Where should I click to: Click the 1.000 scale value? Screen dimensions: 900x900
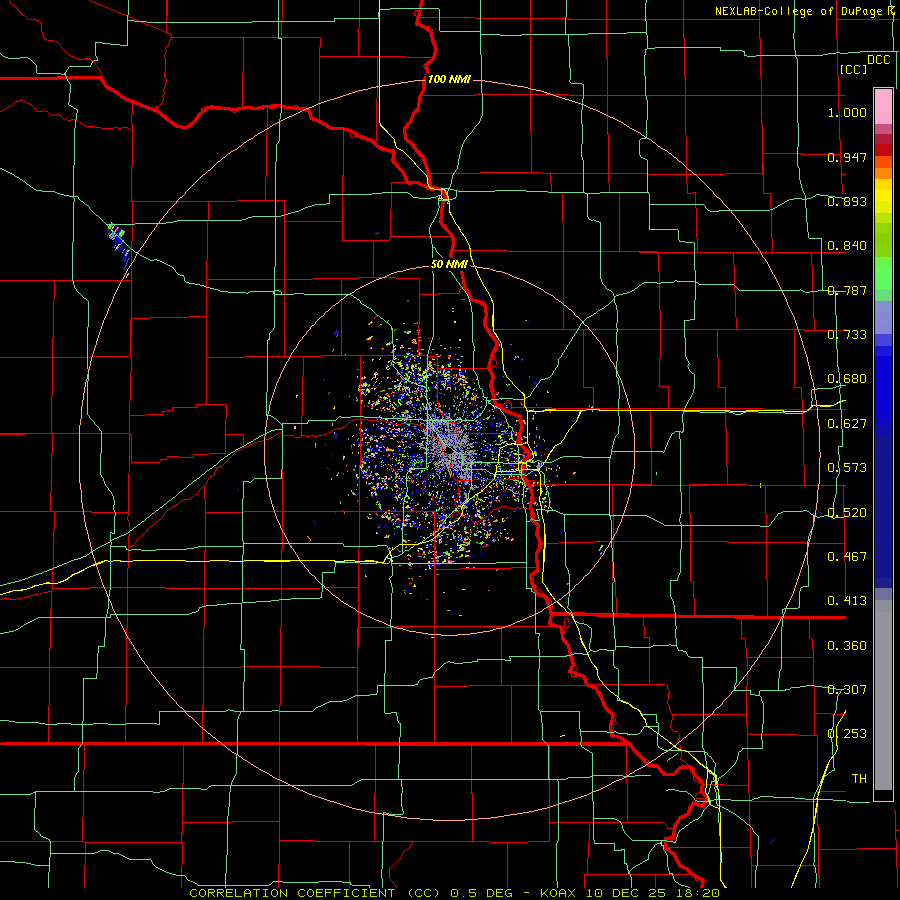click(847, 112)
